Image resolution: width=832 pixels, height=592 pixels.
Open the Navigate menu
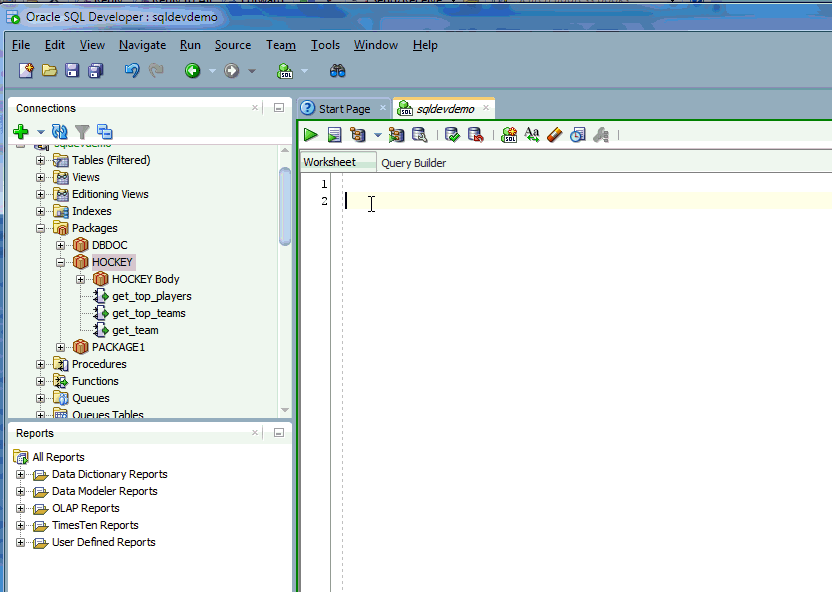(142, 45)
